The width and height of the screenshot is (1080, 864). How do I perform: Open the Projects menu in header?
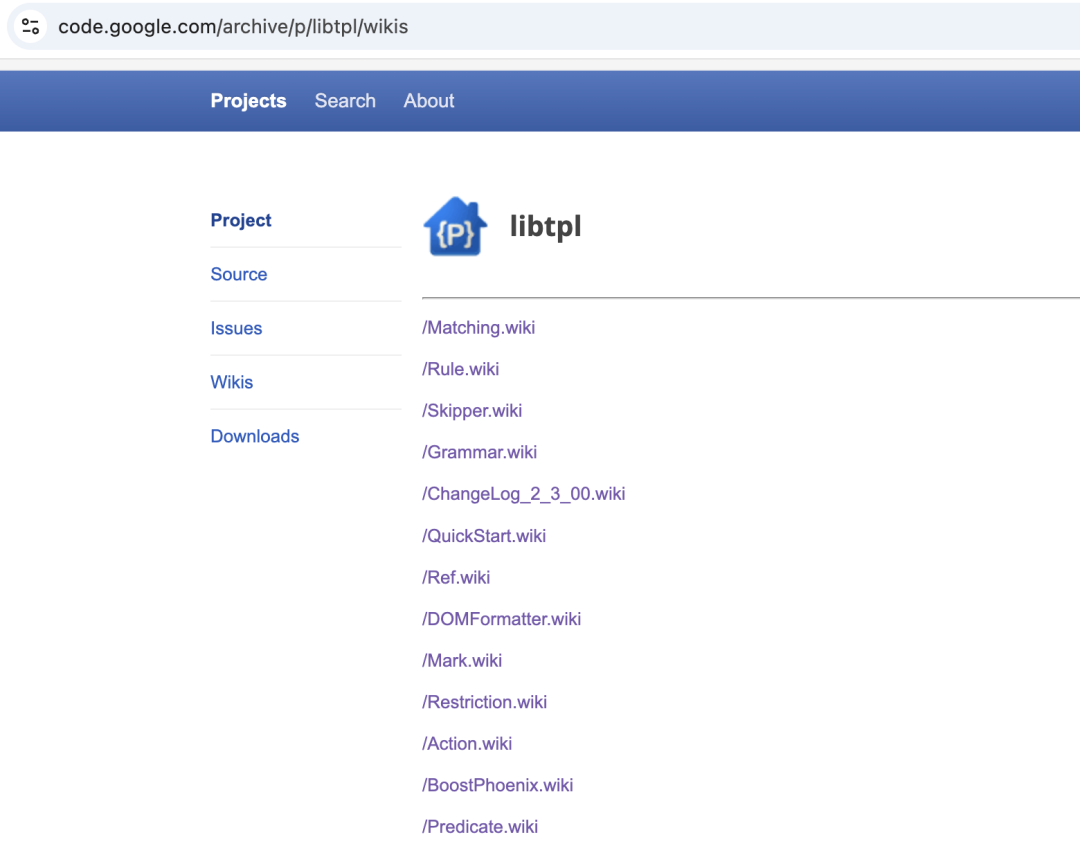click(248, 101)
